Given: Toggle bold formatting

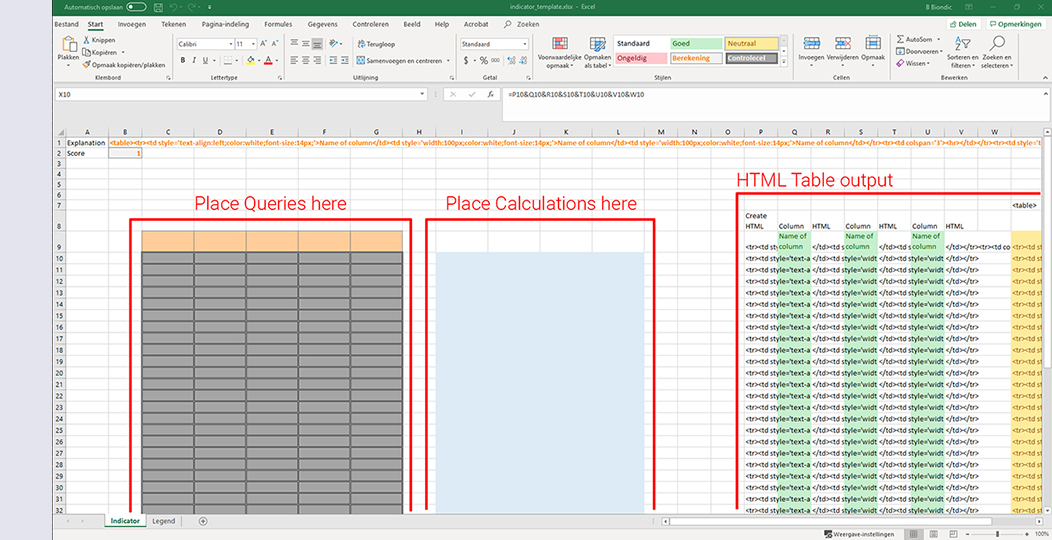Looking at the screenshot, I should (183, 60).
